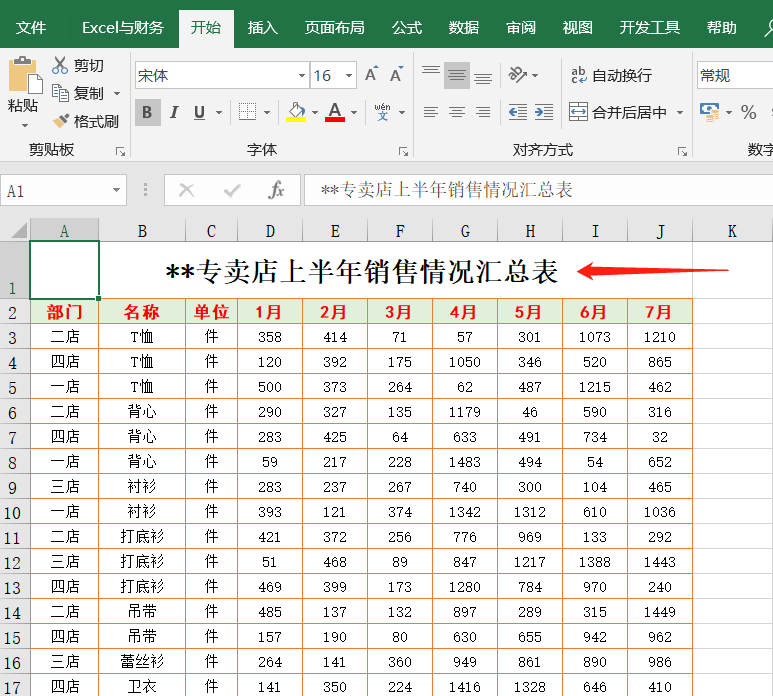Open the 帮助 help tab

pyautogui.click(x=721, y=28)
